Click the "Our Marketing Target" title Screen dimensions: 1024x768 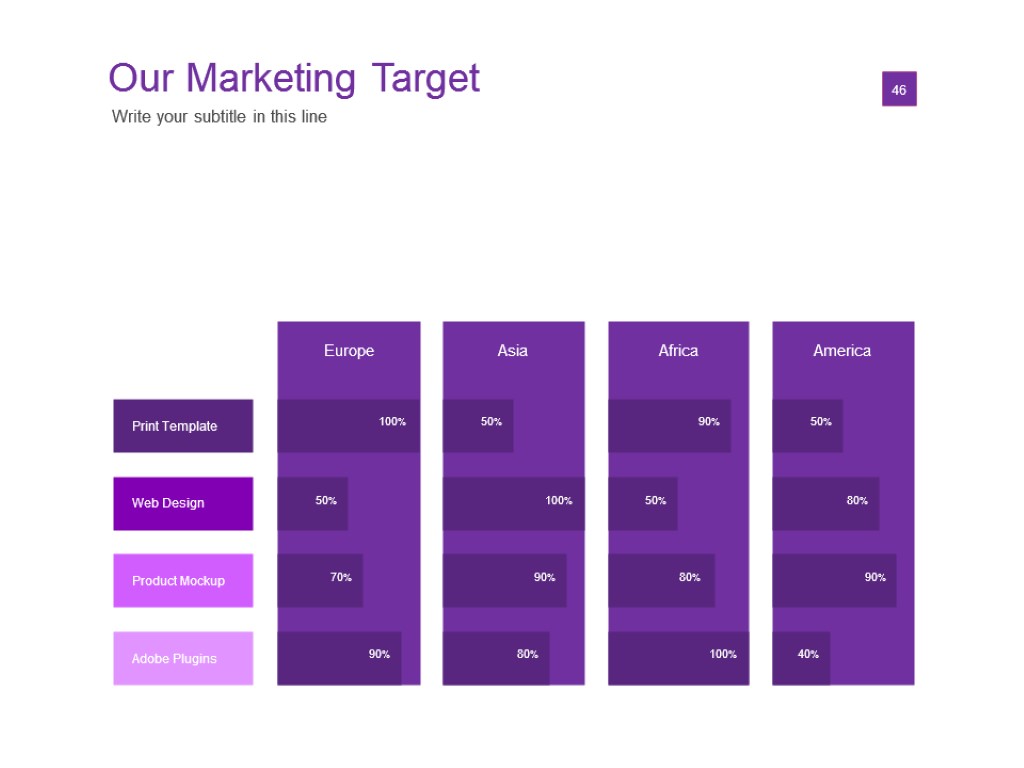point(294,78)
